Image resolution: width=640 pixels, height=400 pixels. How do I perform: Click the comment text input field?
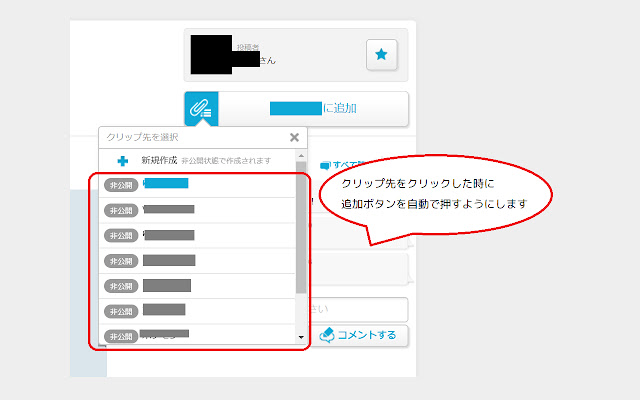pos(359,309)
